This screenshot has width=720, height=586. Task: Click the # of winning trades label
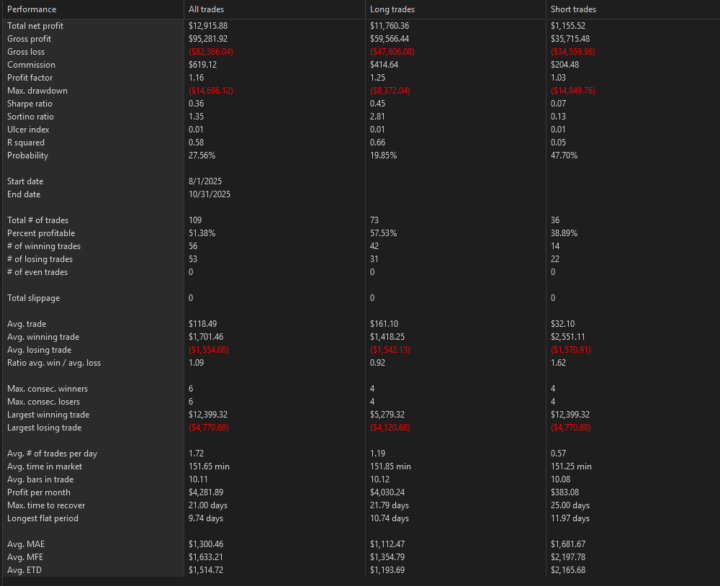click(x=44, y=246)
